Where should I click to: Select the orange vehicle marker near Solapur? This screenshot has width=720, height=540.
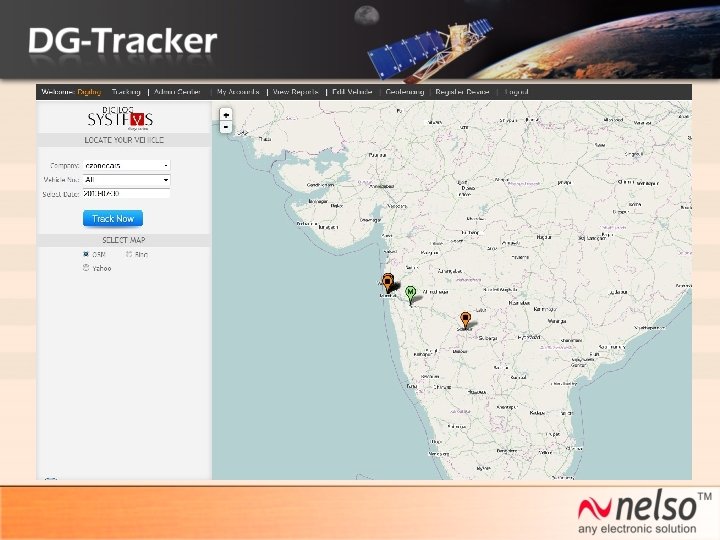pos(465,321)
